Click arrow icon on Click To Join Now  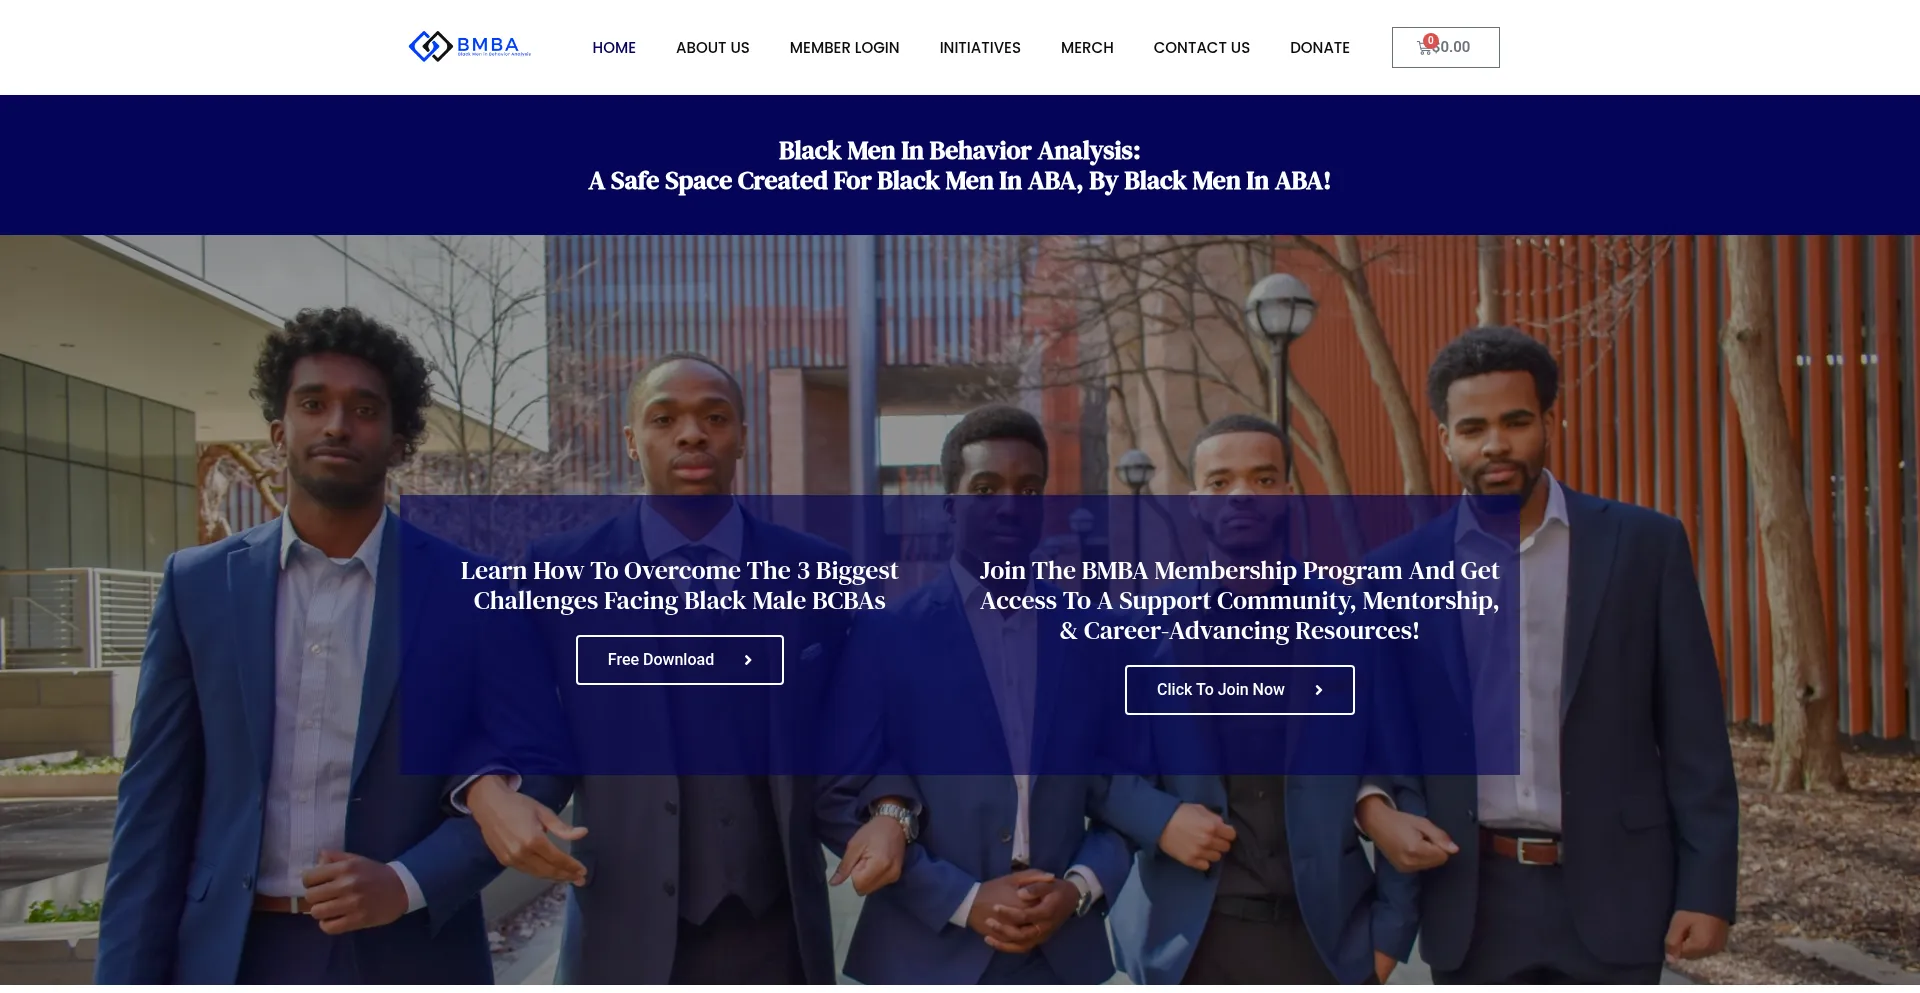click(x=1318, y=690)
